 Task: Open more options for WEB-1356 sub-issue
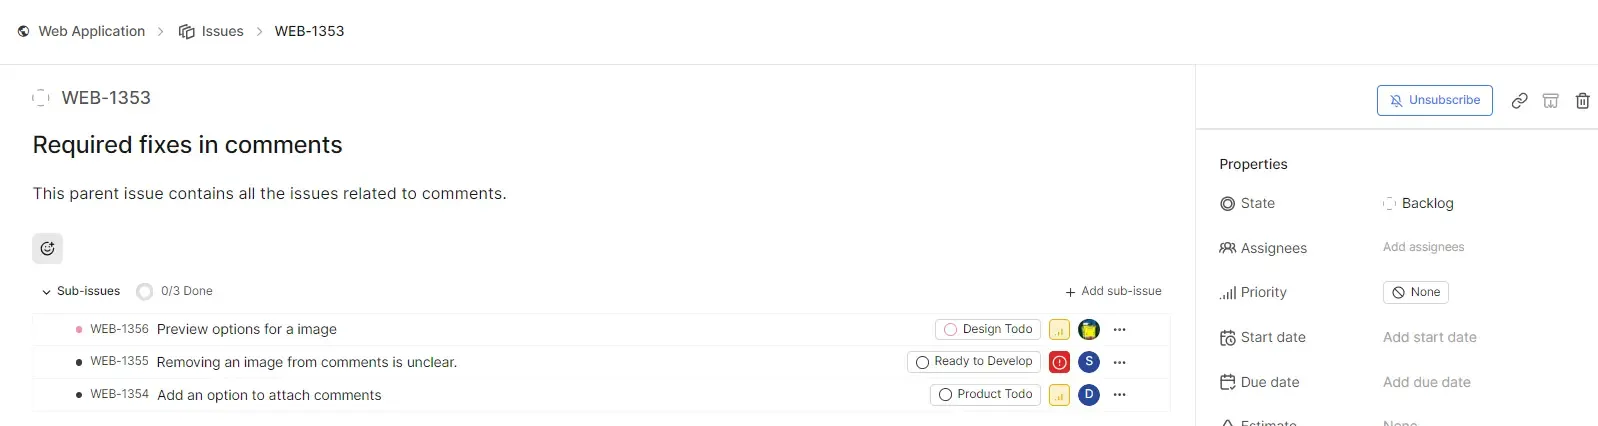coord(1120,329)
